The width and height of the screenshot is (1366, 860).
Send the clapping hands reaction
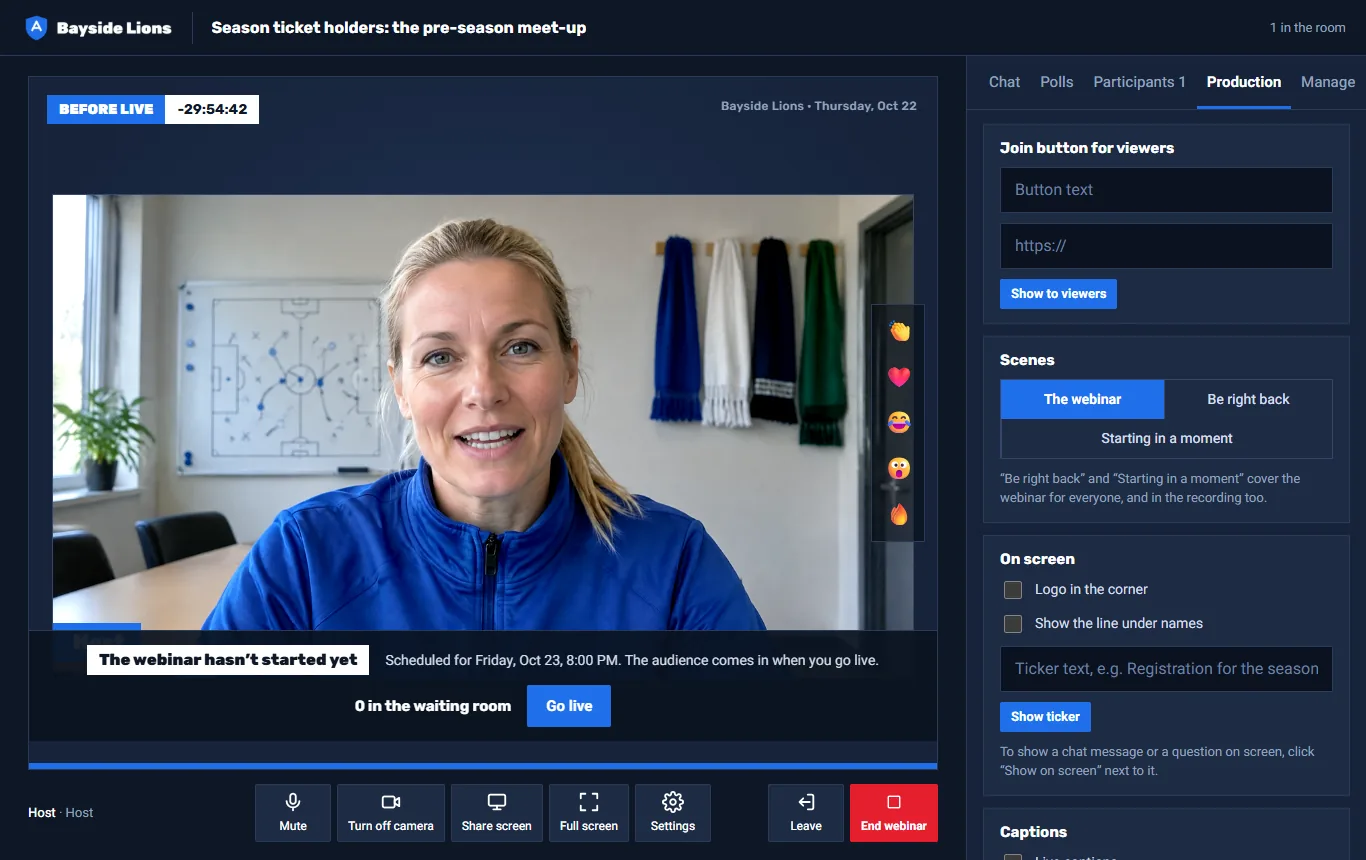899,331
